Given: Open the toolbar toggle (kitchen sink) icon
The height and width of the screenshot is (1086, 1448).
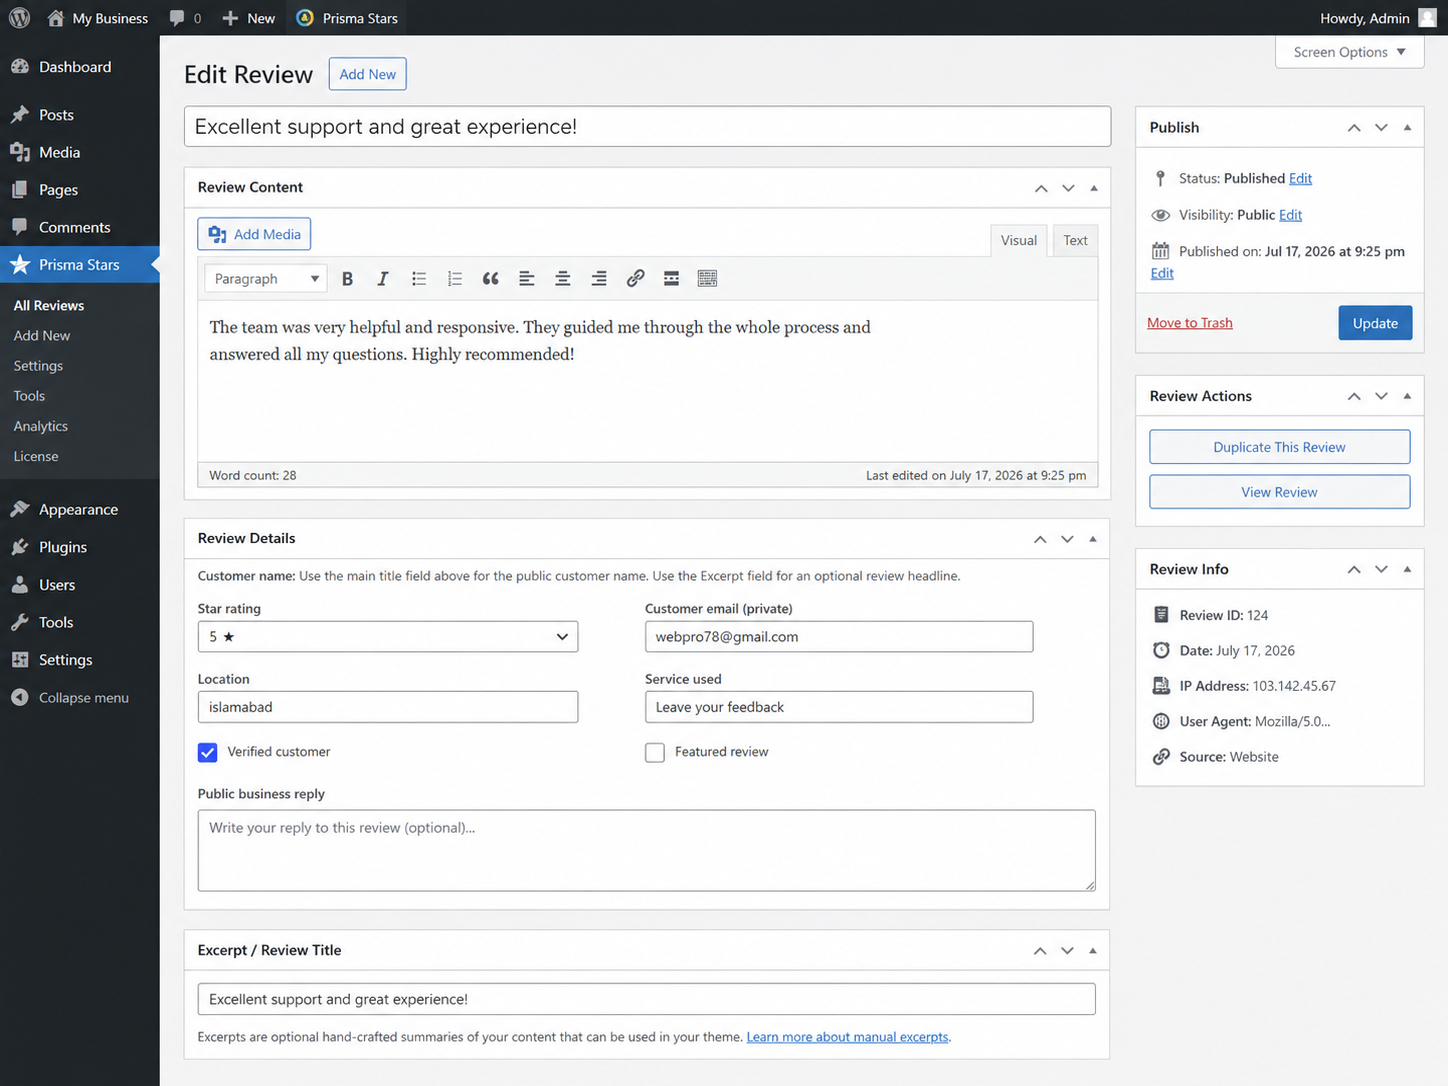Looking at the screenshot, I should click(x=707, y=279).
